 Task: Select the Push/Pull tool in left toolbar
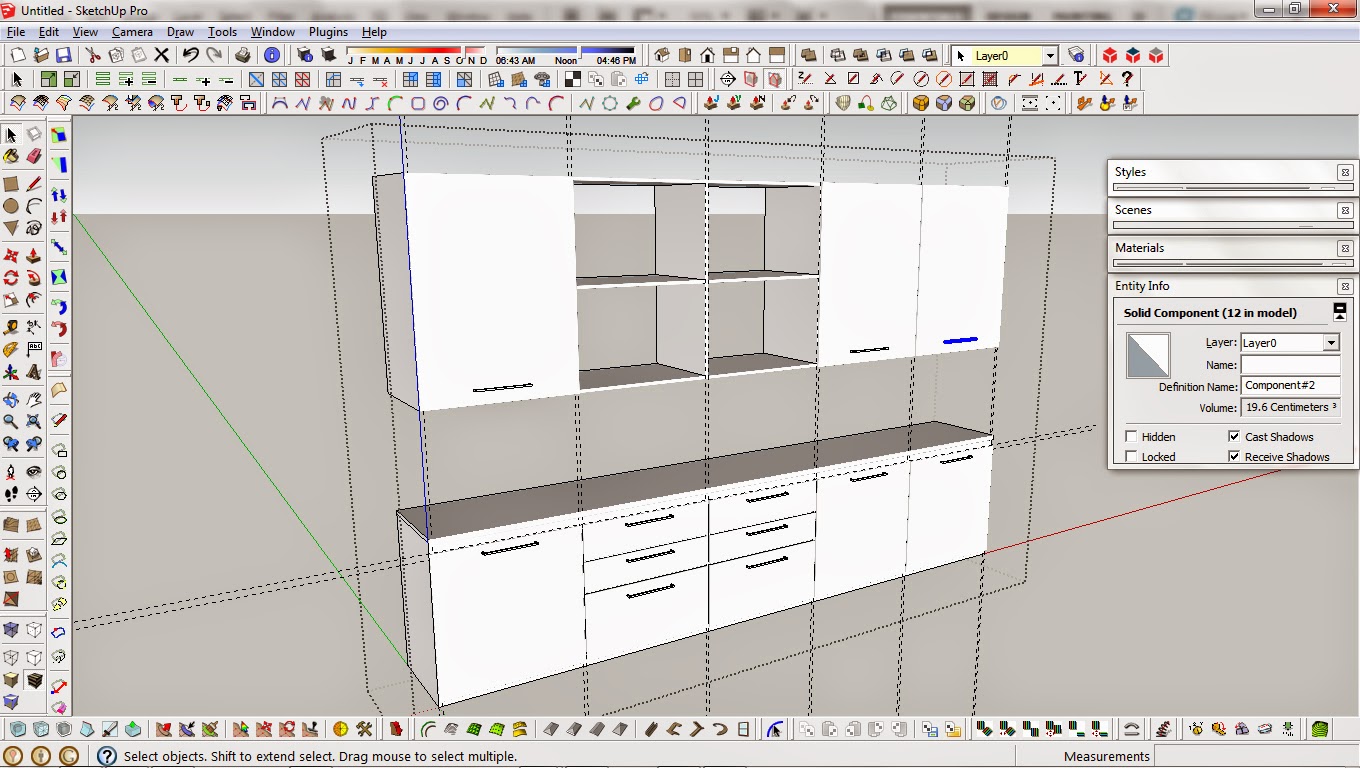tap(34, 255)
